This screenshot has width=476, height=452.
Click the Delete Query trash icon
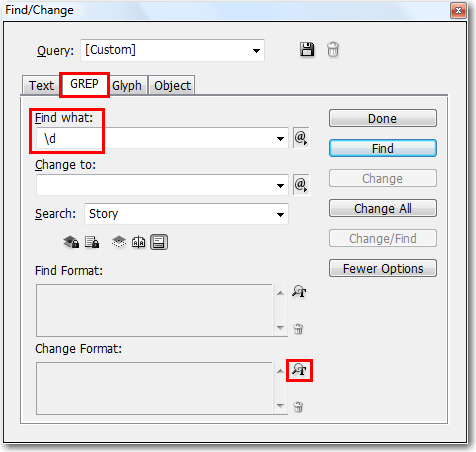tap(333, 50)
